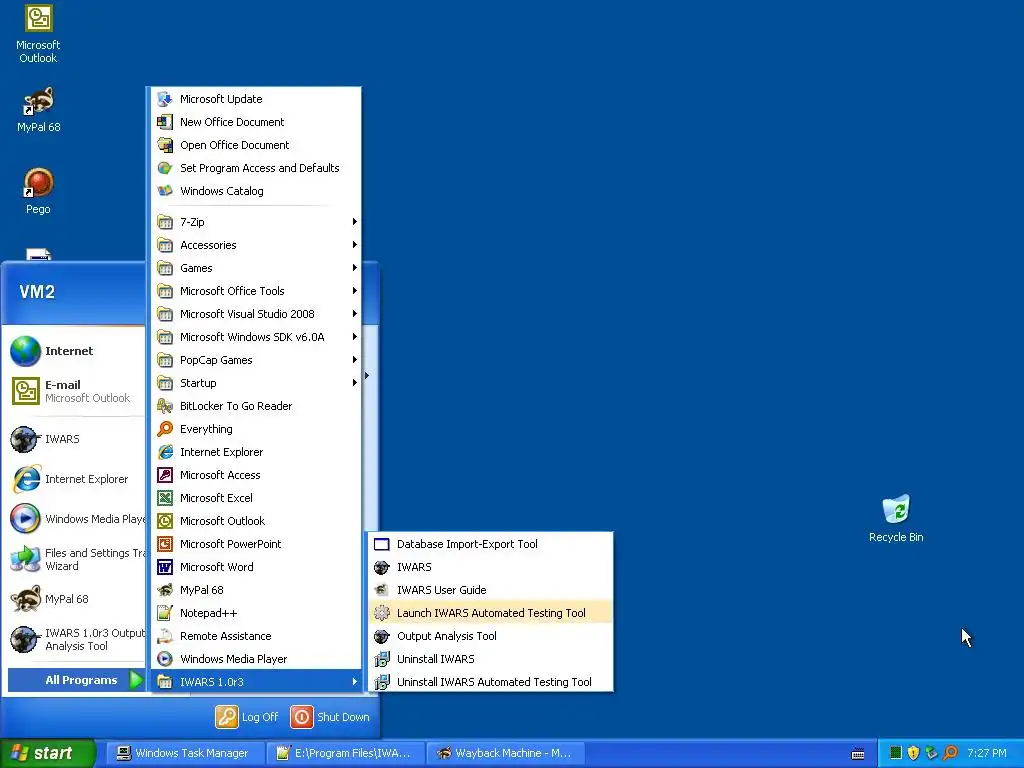Switch to Wayback Machine taskbar item
The width and height of the screenshot is (1024, 768).
pos(505,754)
